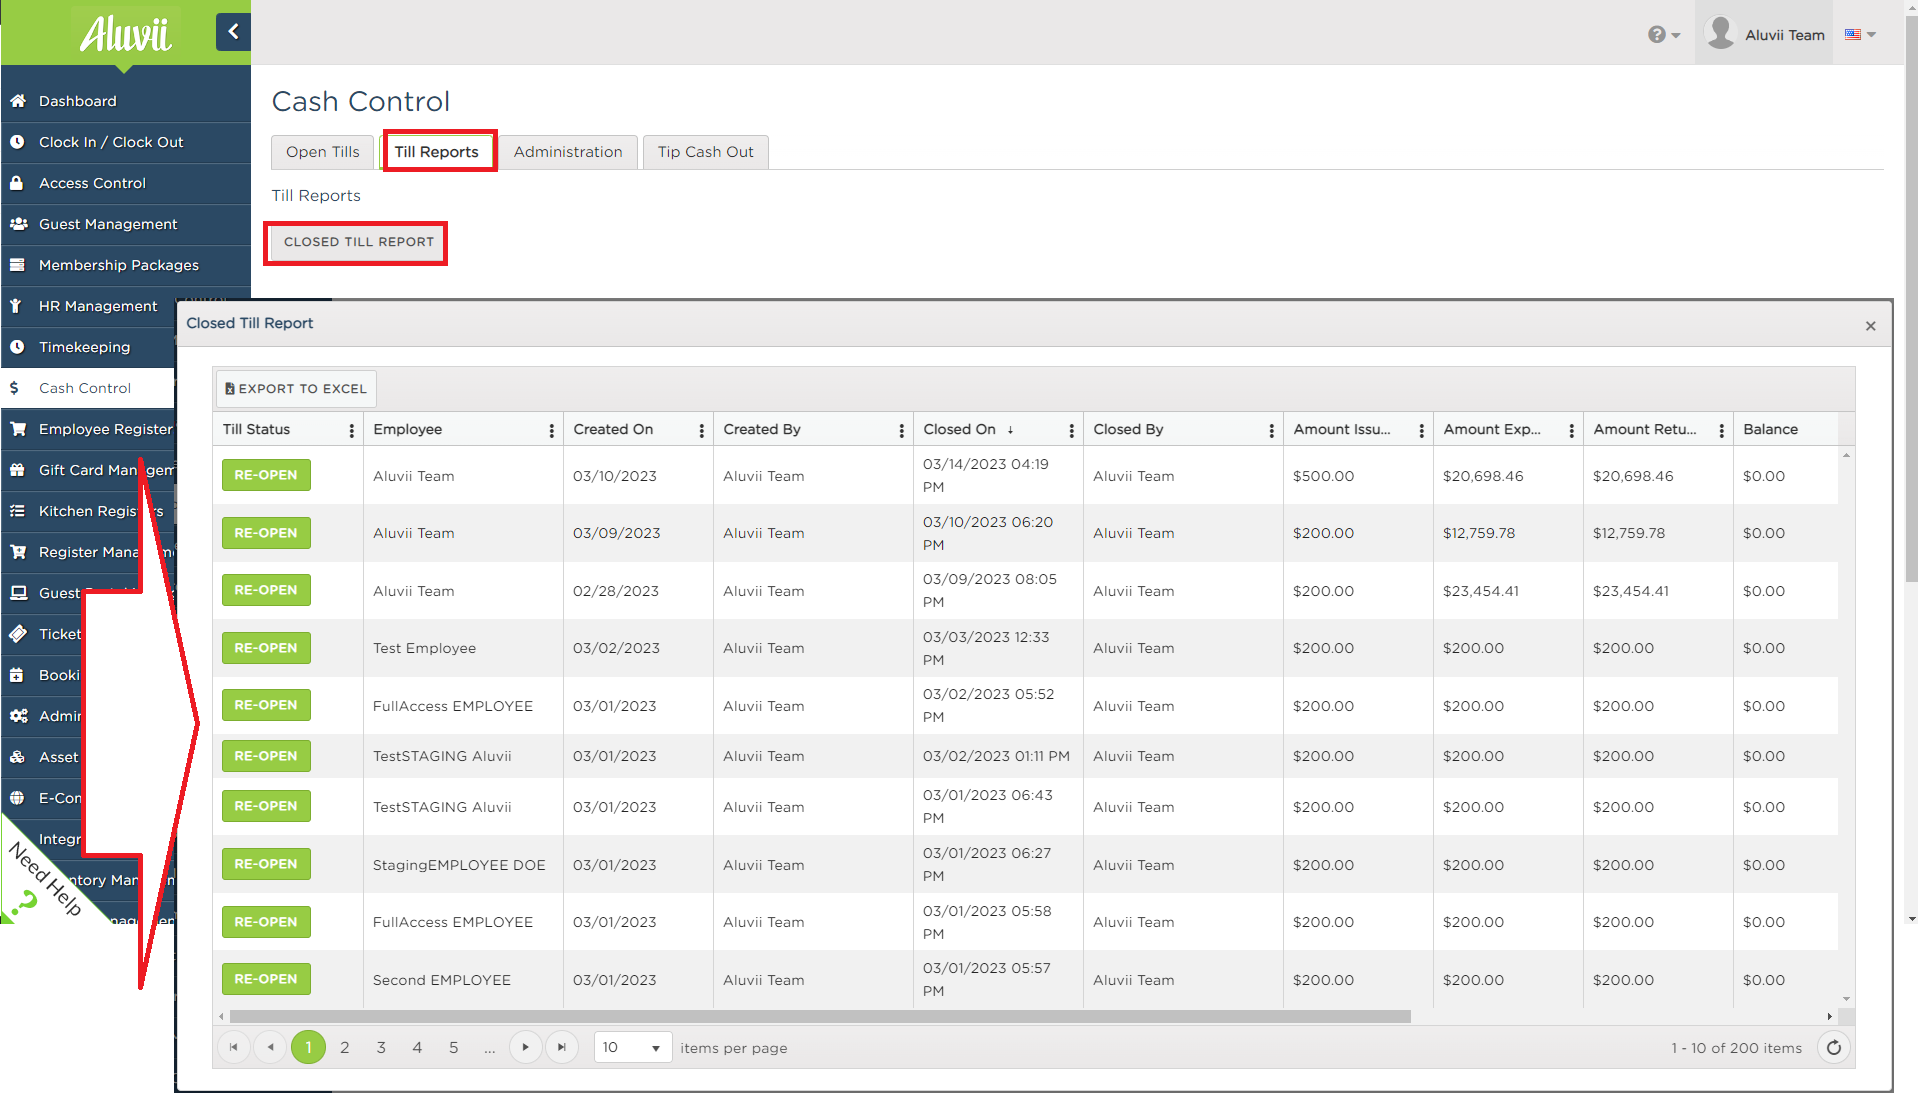Select page 3 in the pager
This screenshot has width=1918, height=1106.
(x=381, y=1048)
